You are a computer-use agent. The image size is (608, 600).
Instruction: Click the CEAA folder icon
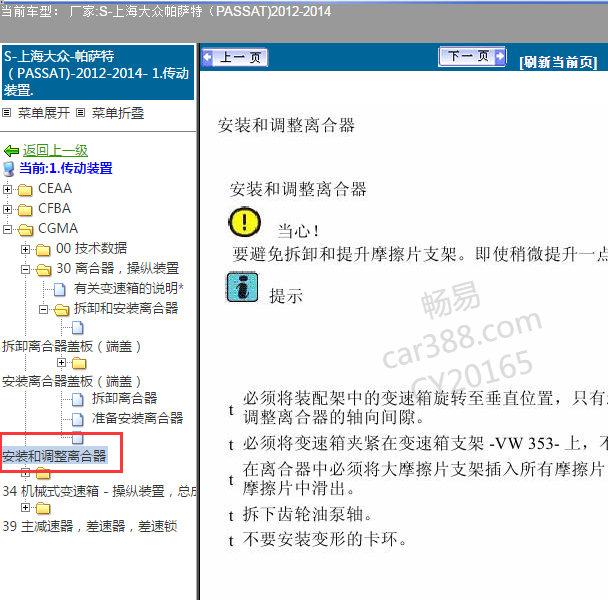click(25, 190)
